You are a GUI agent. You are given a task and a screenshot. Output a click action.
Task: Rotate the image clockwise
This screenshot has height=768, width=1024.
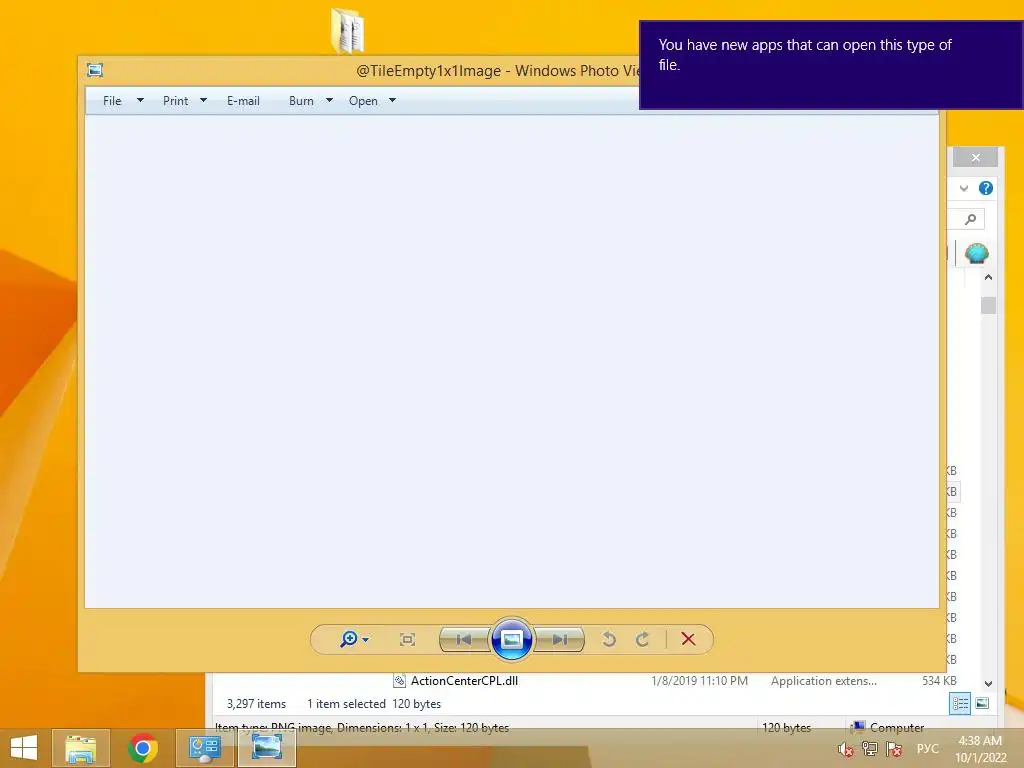[x=643, y=639]
